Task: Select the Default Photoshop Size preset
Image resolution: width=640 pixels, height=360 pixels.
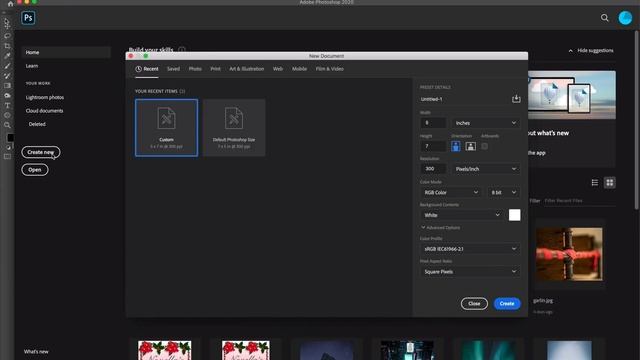Action: [x=234, y=128]
